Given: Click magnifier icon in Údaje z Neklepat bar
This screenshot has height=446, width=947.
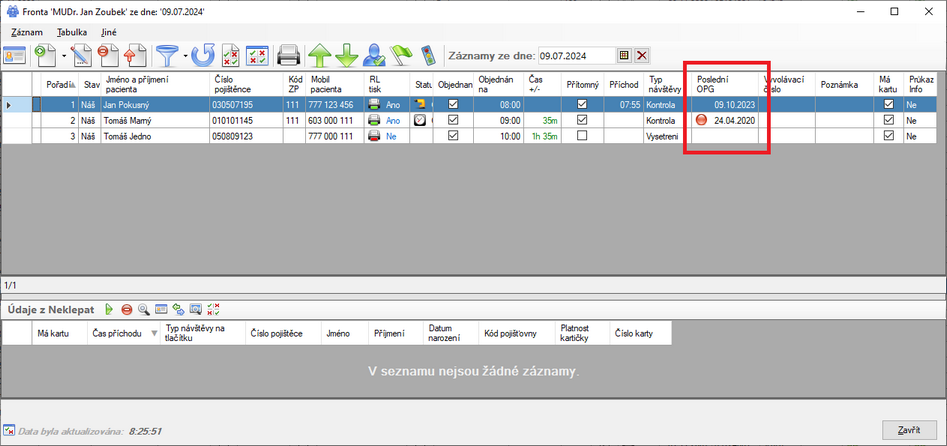Looking at the screenshot, I should click(x=144, y=309).
